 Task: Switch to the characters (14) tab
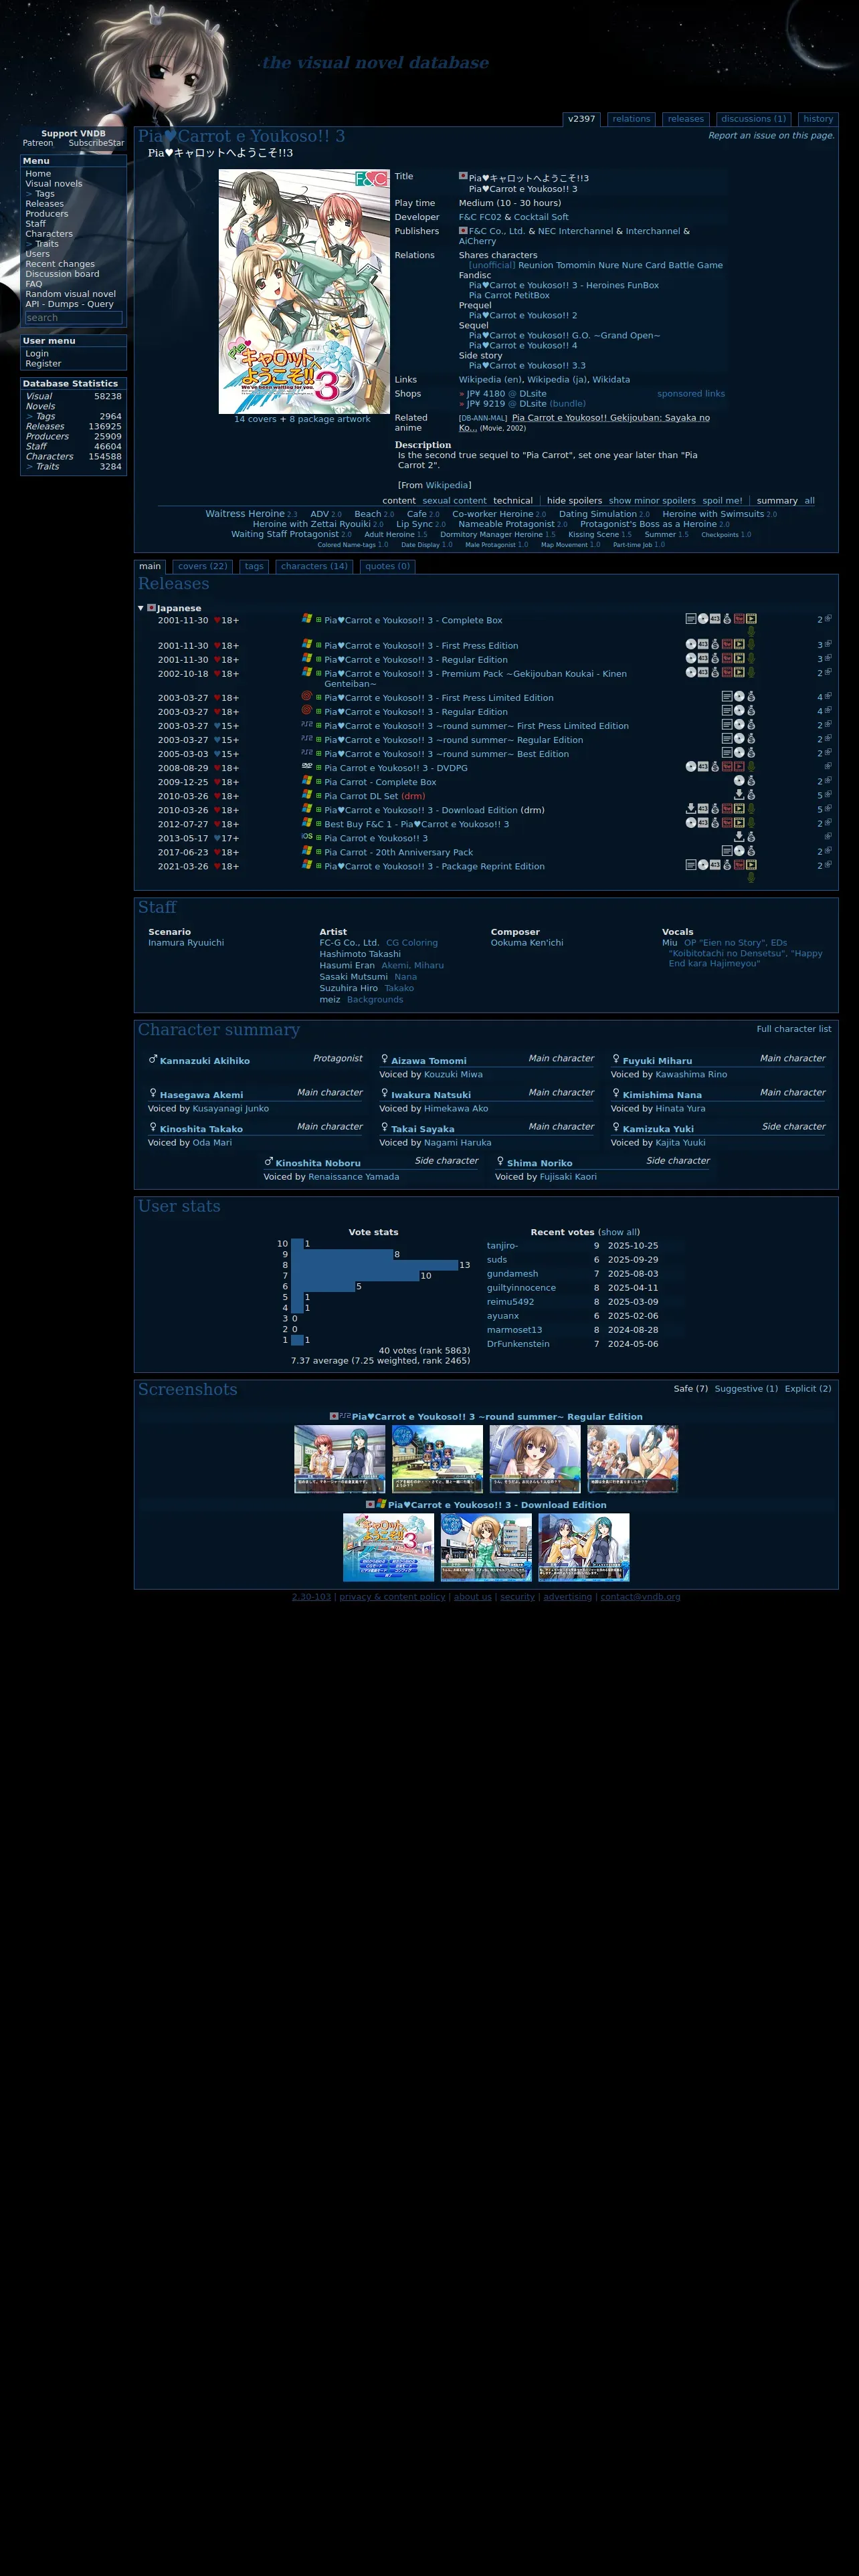(x=314, y=566)
